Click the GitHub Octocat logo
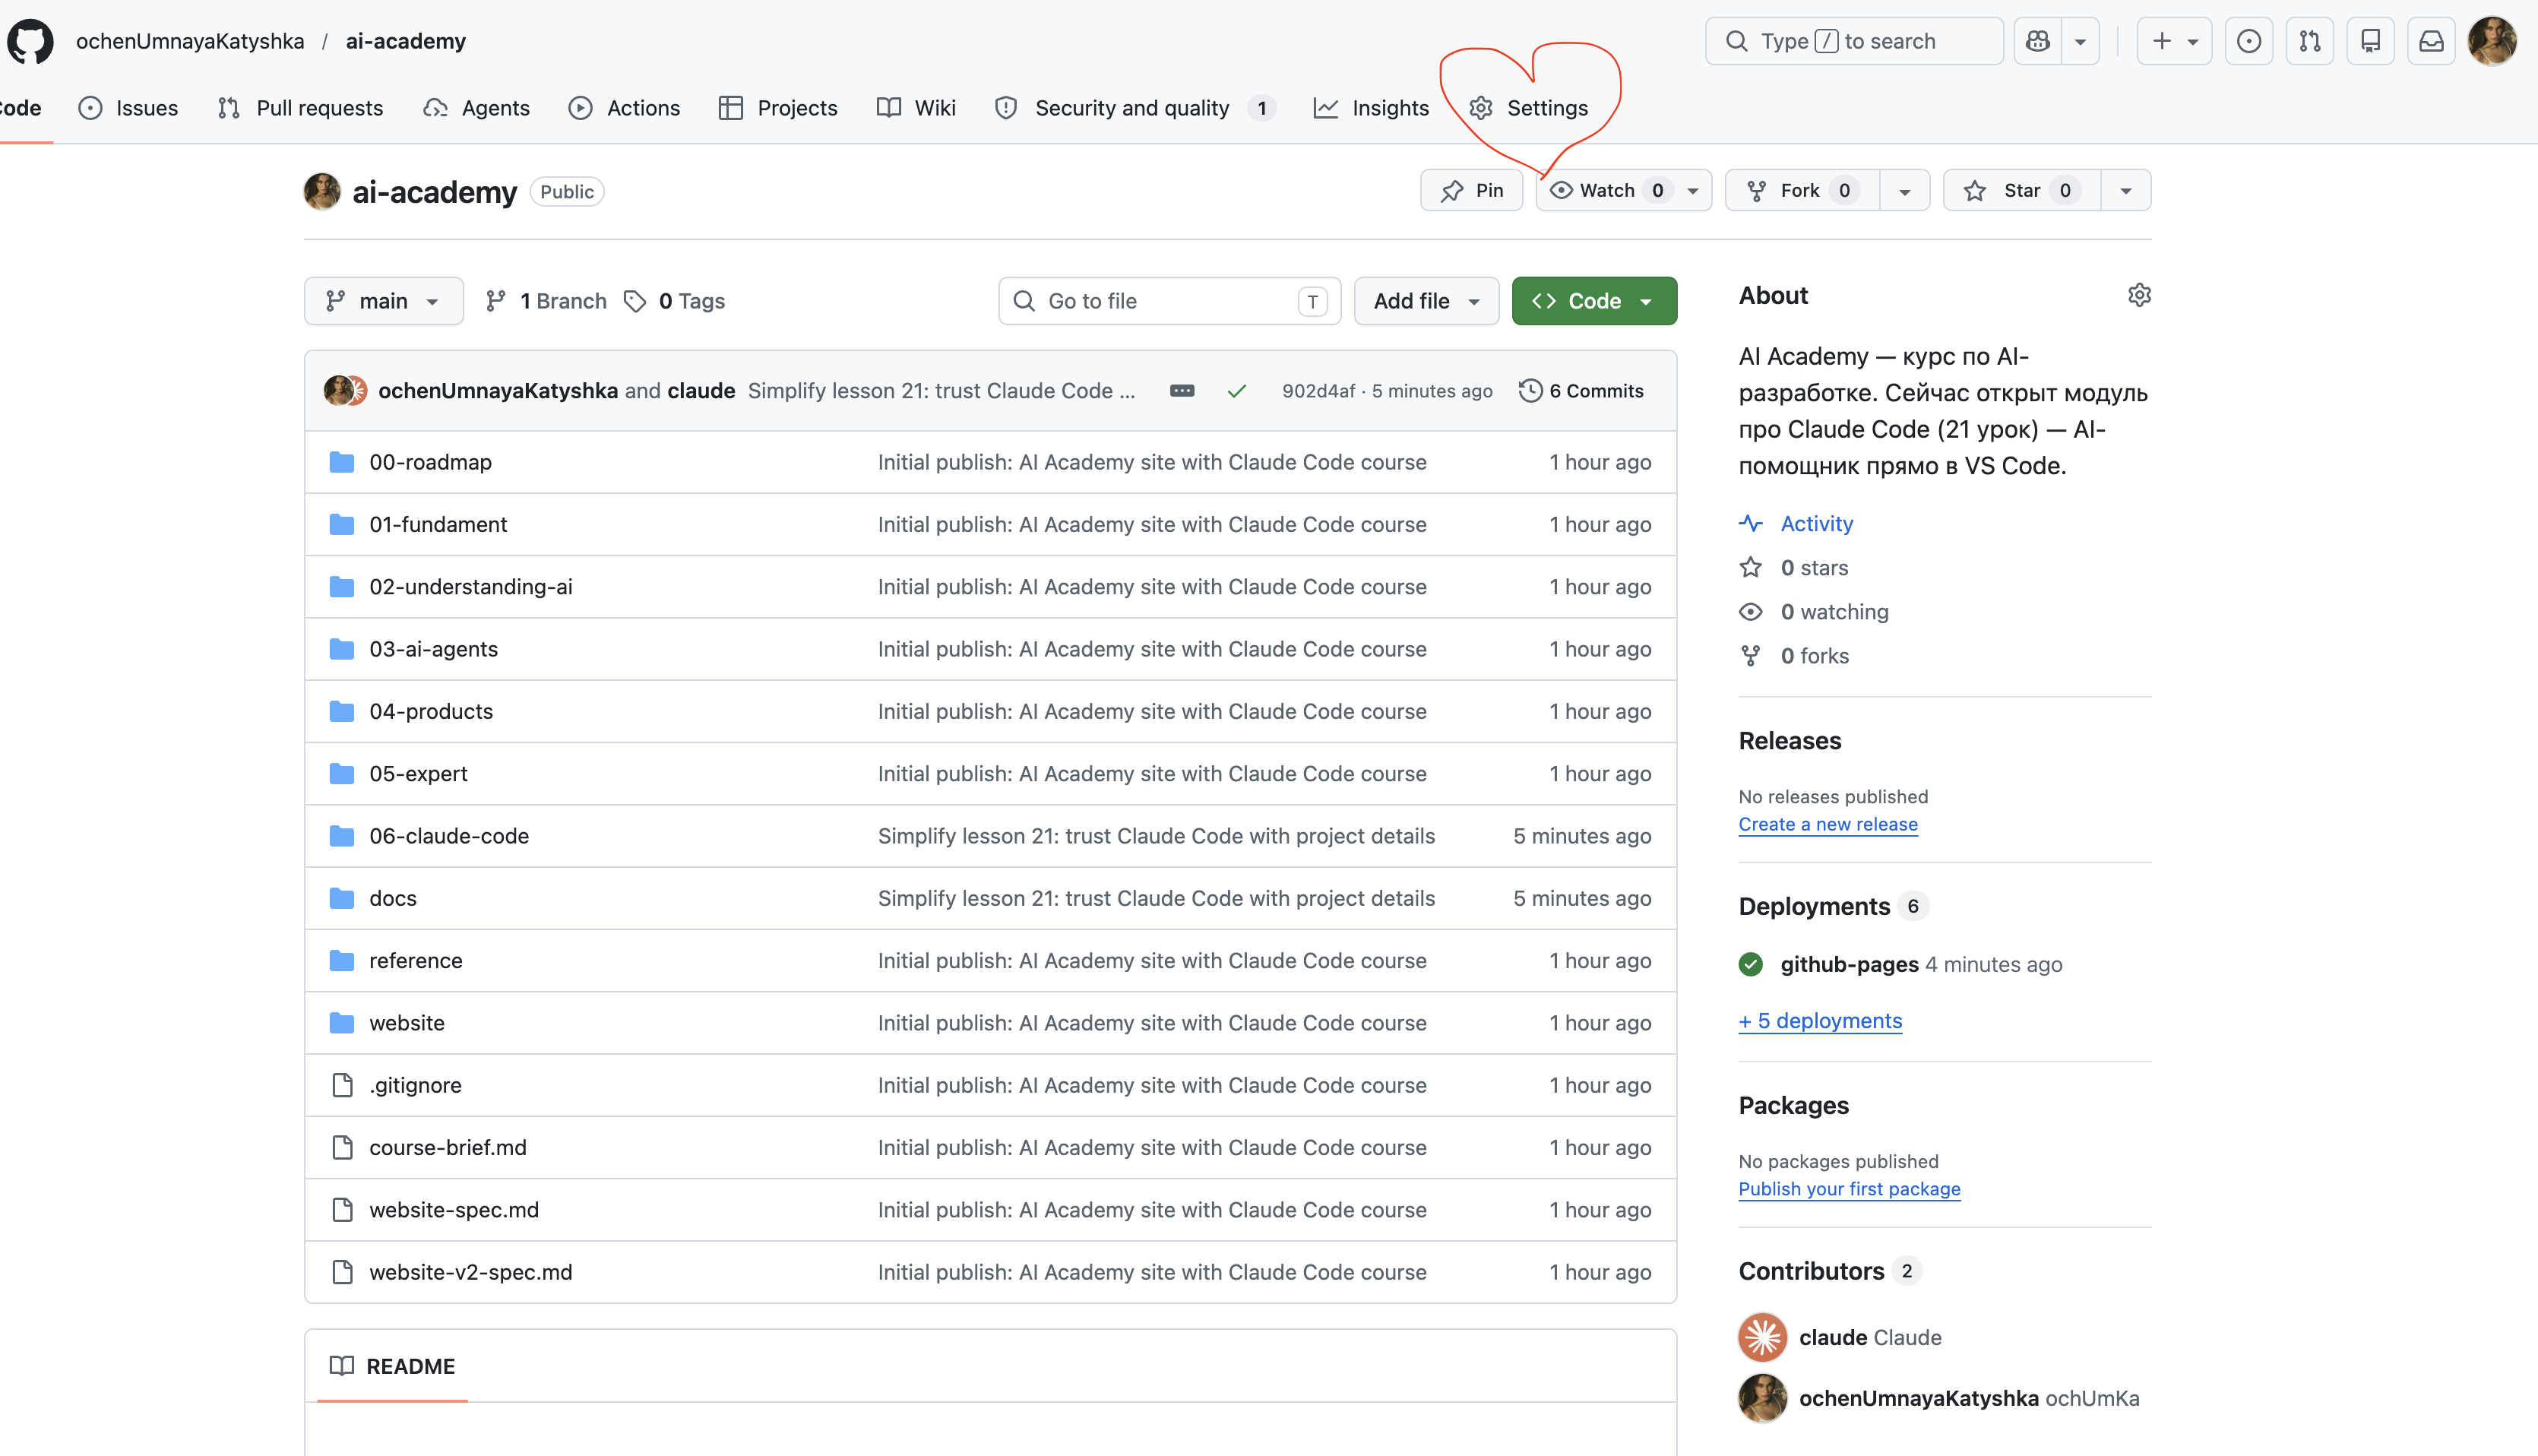2538x1456 pixels. pos(30,41)
